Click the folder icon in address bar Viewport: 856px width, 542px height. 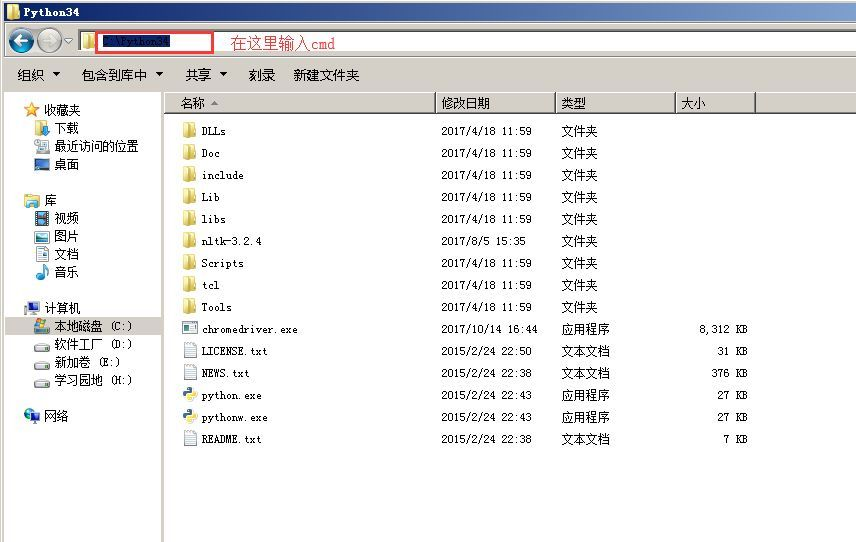tap(87, 41)
